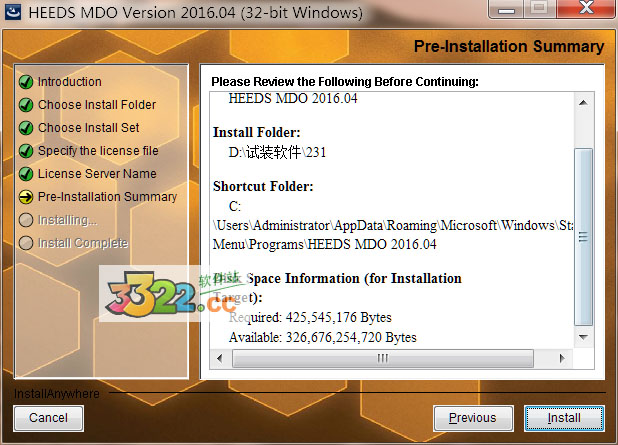
Task: Close the installer window
Action: click(x=586, y=9)
